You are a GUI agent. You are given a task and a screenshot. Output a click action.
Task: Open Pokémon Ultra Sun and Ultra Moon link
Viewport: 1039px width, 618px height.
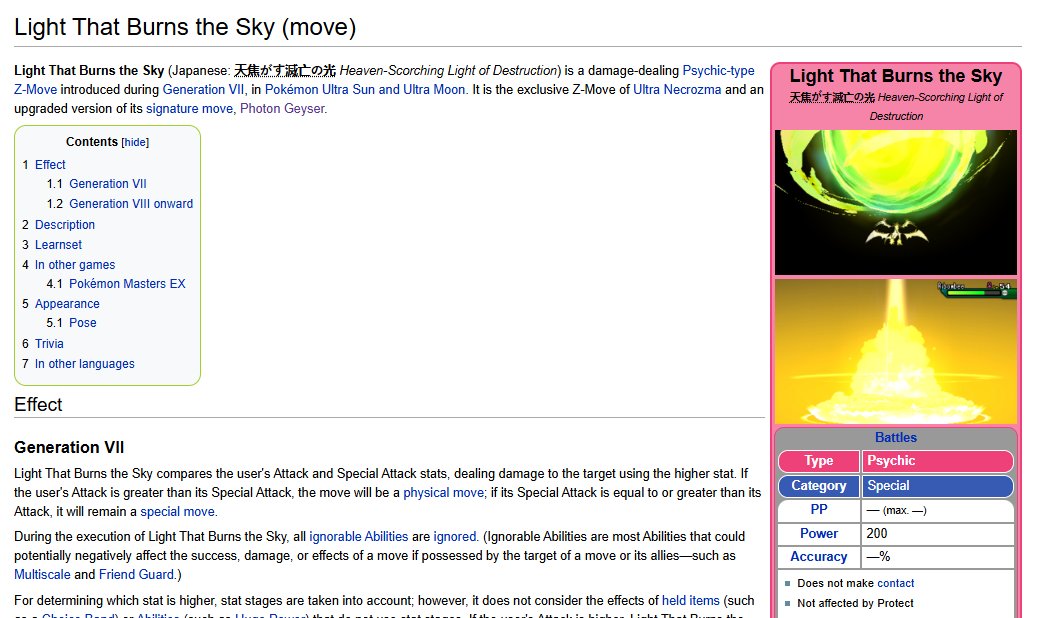point(364,89)
